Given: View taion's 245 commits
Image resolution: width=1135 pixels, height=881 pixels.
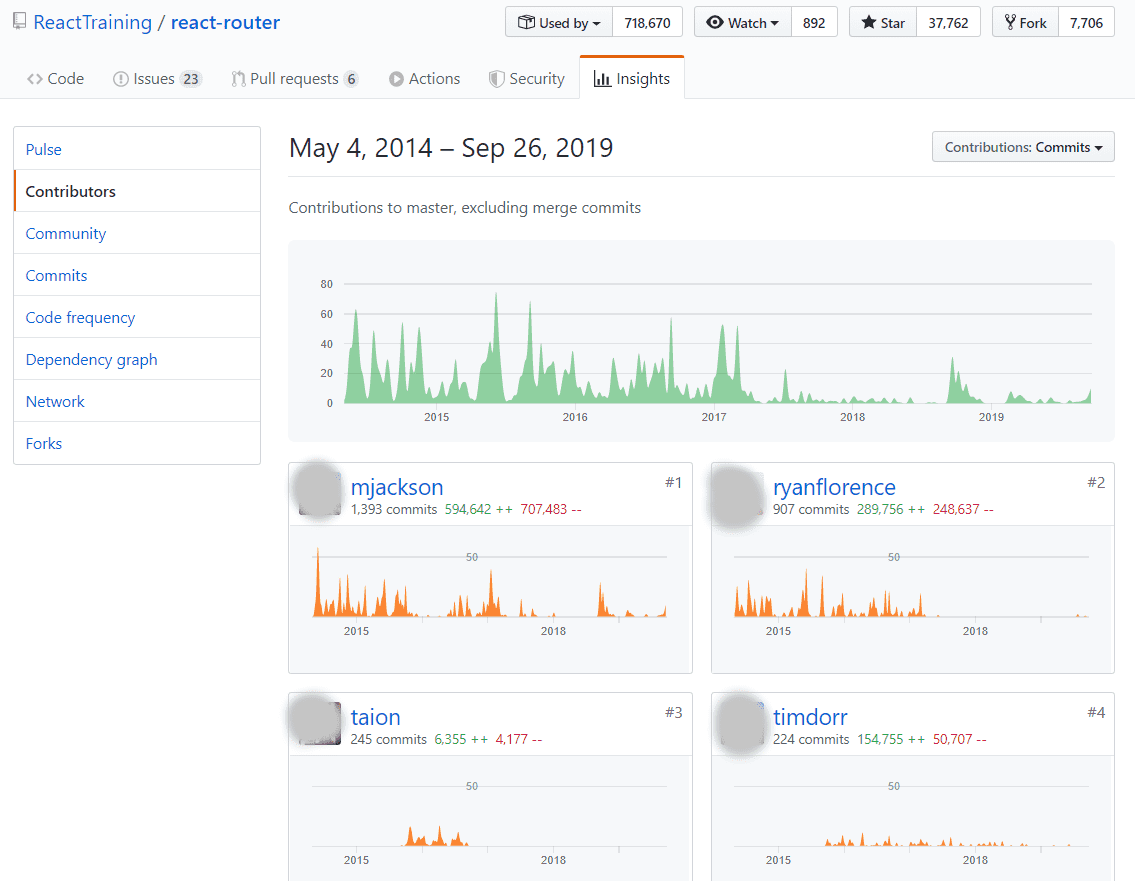Looking at the screenshot, I should pos(389,739).
